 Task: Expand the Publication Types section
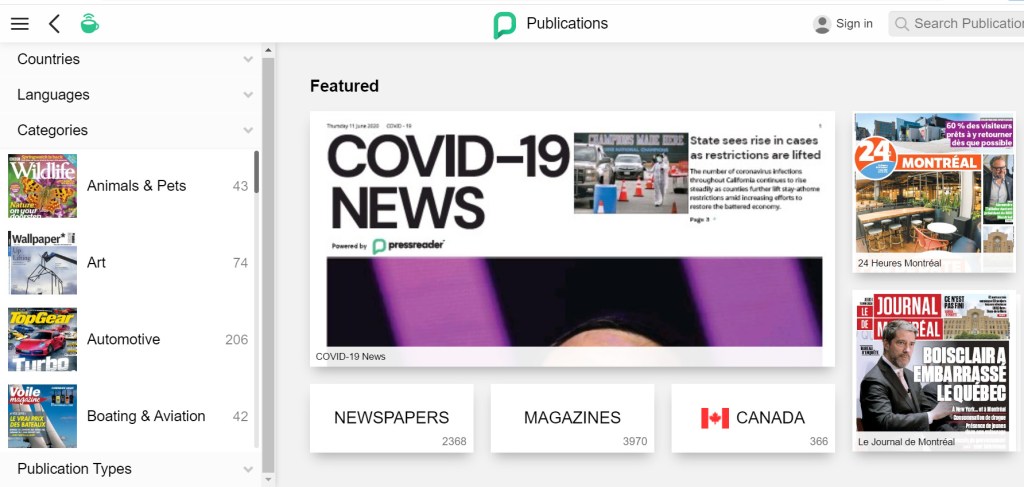(131, 469)
